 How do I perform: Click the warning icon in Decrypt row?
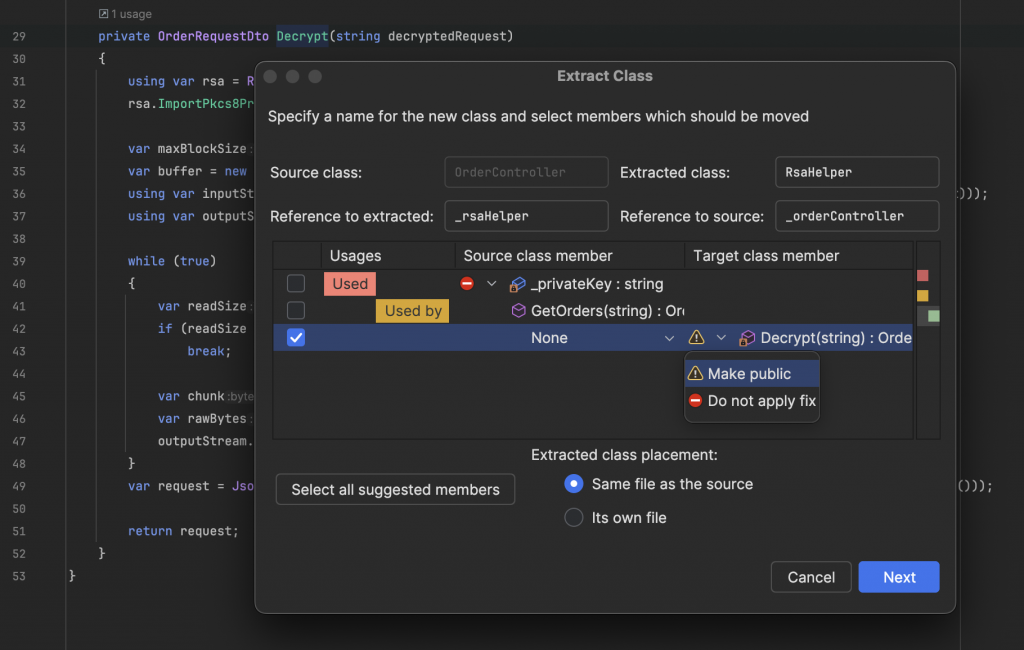[x=696, y=338]
